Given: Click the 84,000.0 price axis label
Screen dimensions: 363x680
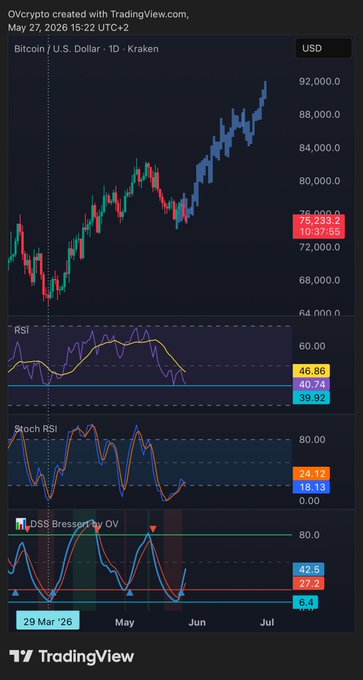Looking at the screenshot, I should click(x=319, y=148).
